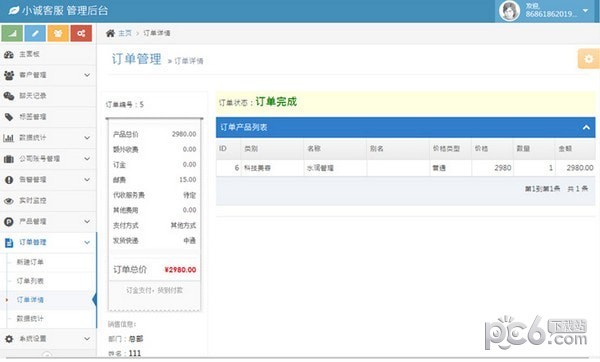
Task: Select 订单列表 in the sidebar
Action: click(30, 281)
